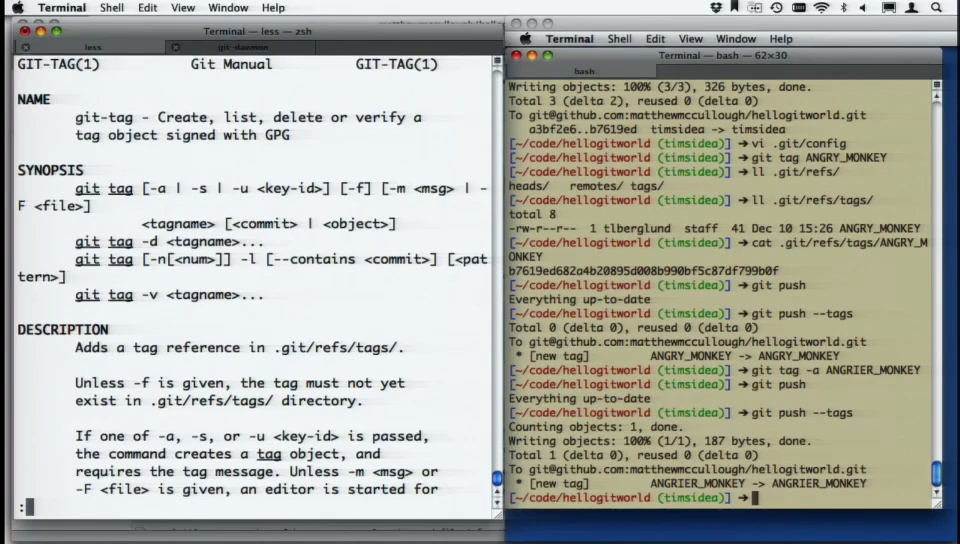Click the 'heads/ remotes/ tags/' listing line

pos(586,185)
